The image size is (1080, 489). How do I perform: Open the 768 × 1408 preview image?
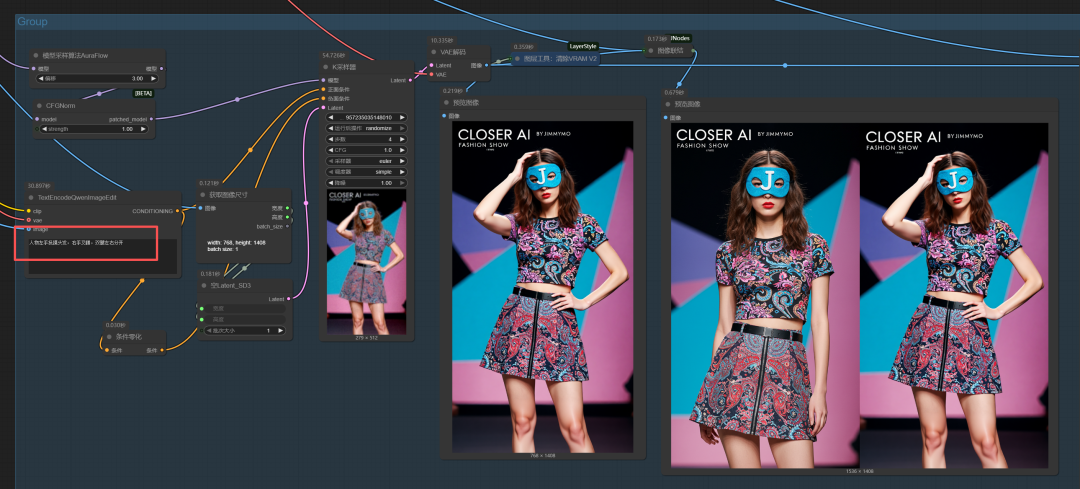(x=542, y=287)
